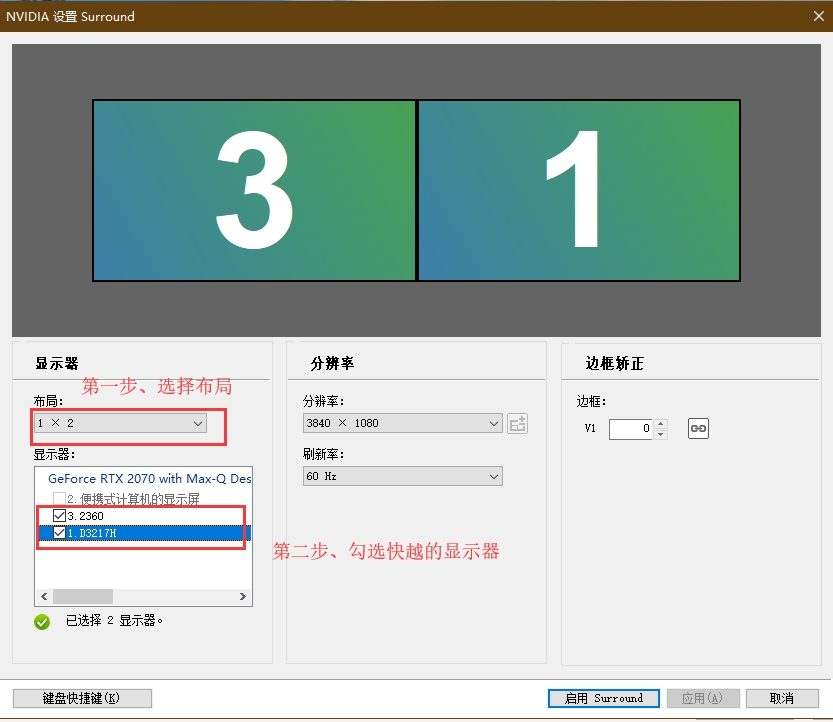Open the 布局 layout dropdown showing 1 × 2
This screenshot has height=722, width=833.
pyautogui.click(x=119, y=423)
